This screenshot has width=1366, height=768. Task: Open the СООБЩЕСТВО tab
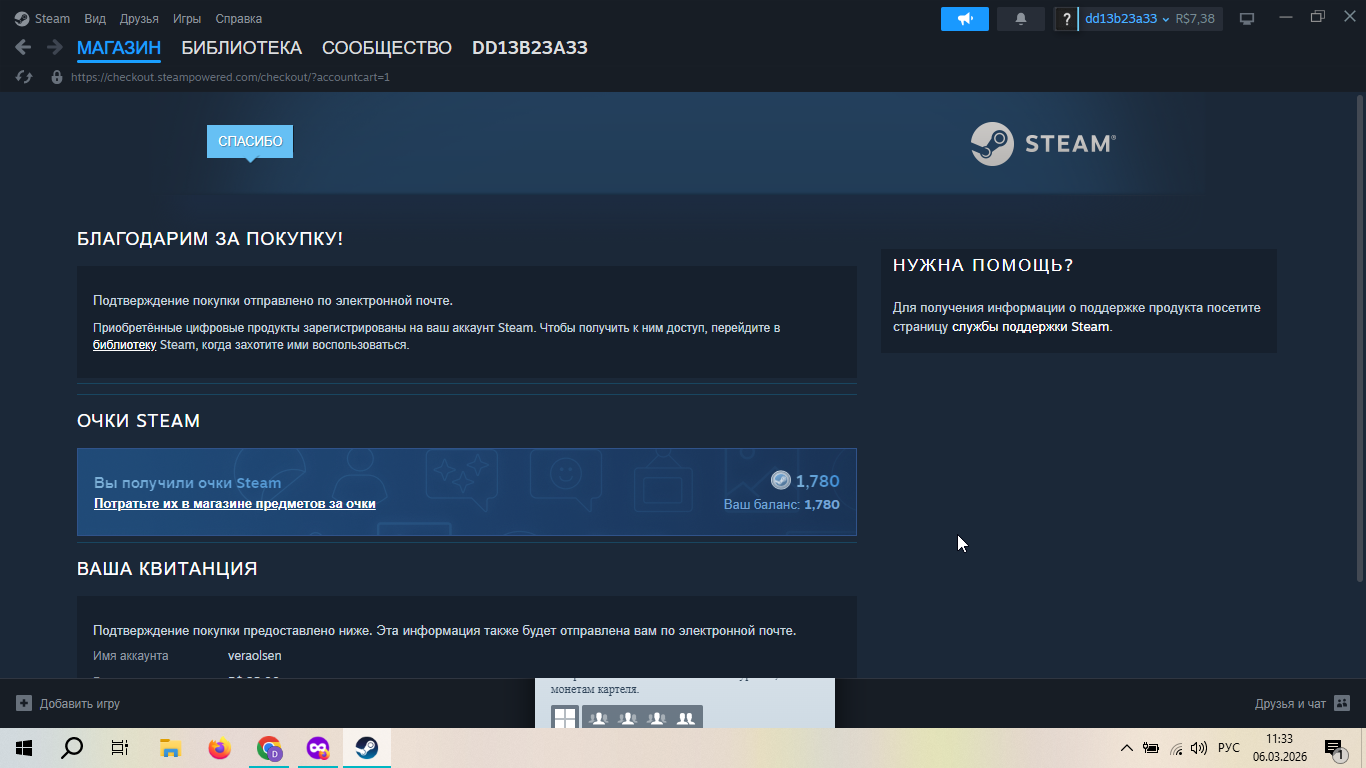tap(387, 48)
